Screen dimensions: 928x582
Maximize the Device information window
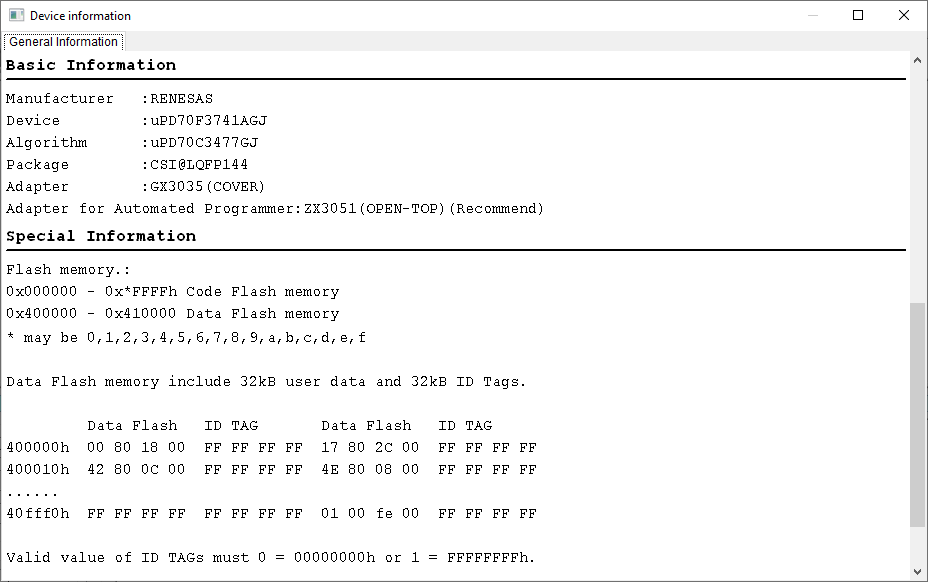coord(858,15)
